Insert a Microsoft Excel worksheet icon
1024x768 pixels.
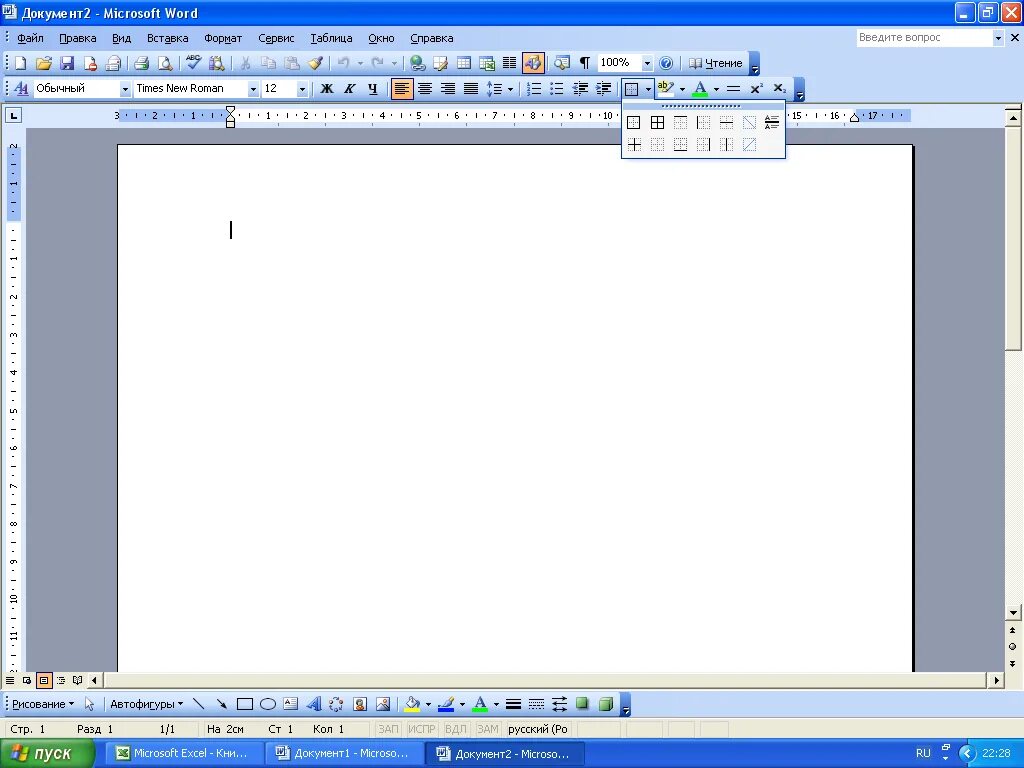487,63
